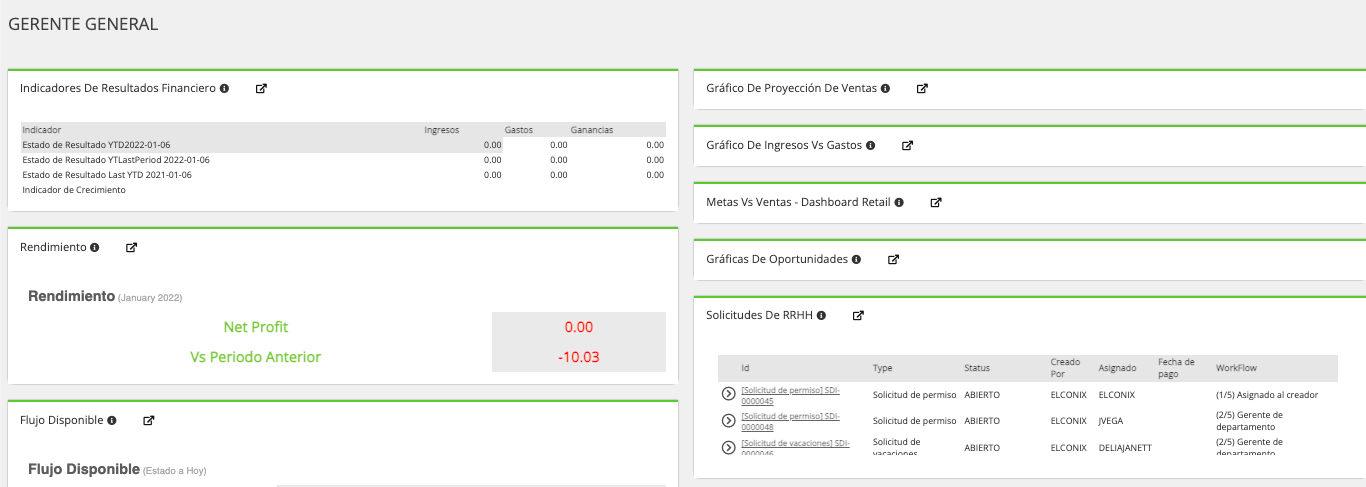Click the Type column header
Screen dimensions: 1366x487
coord(882,368)
